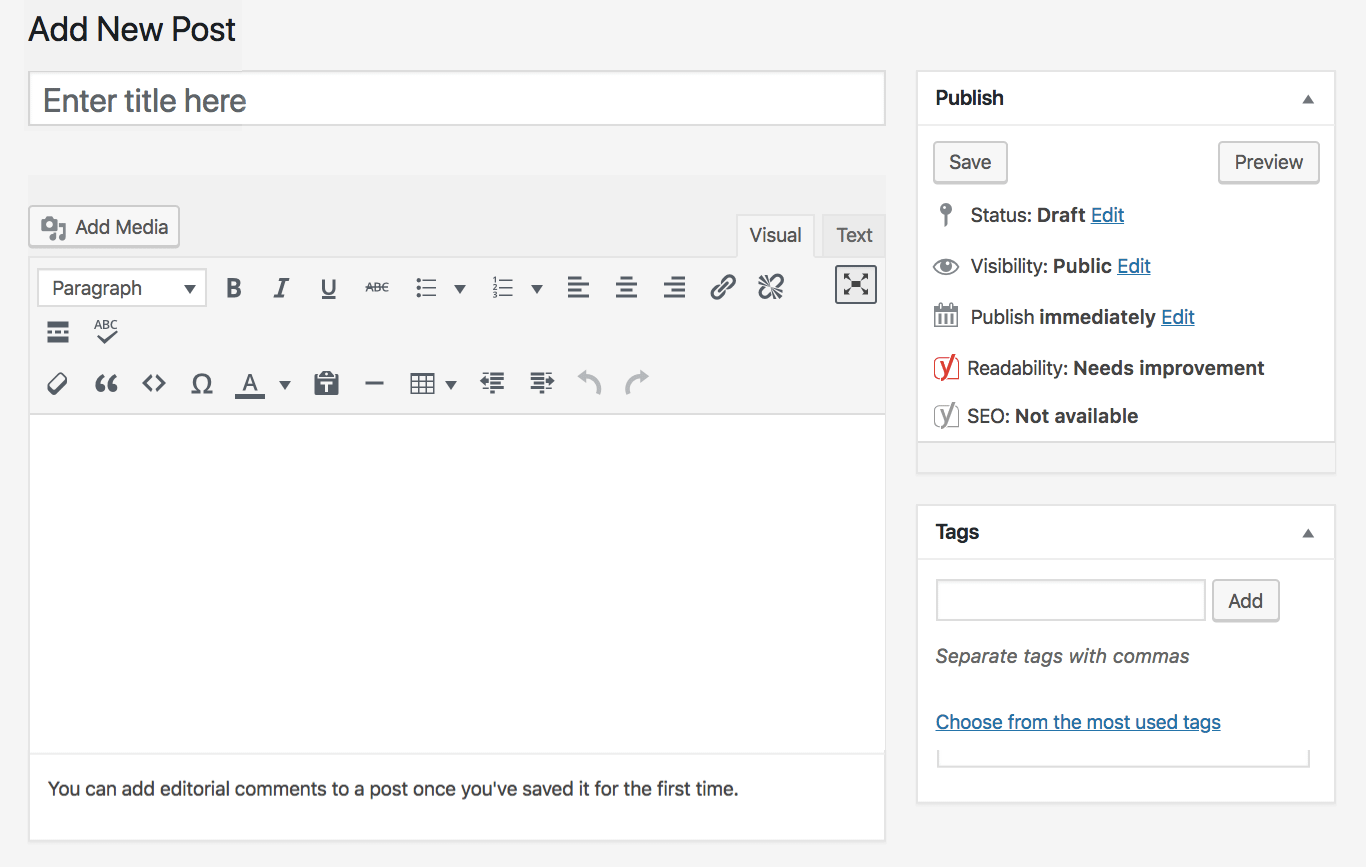The image size is (1366, 867).
Task: Click the Yoast Readability indicator icon
Action: 946,368
